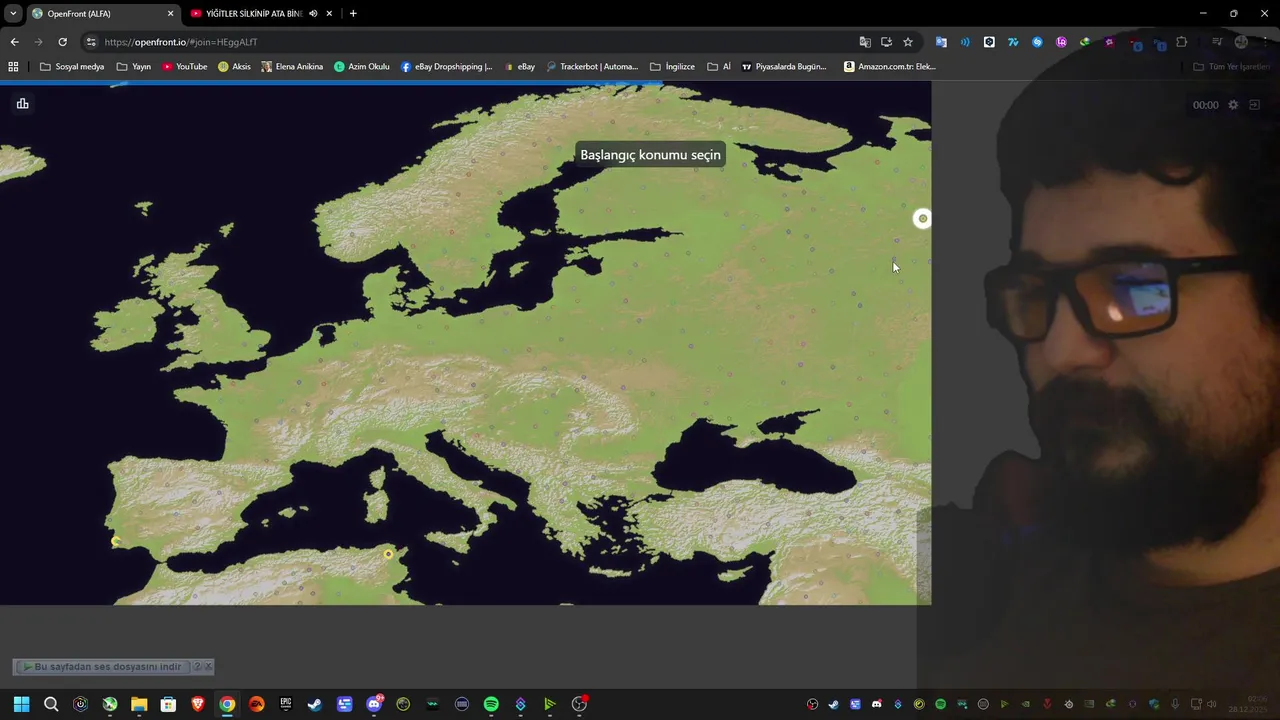Open the Shazam extension icon
Image resolution: width=1280 pixels, height=720 pixels.
pos(1037,42)
